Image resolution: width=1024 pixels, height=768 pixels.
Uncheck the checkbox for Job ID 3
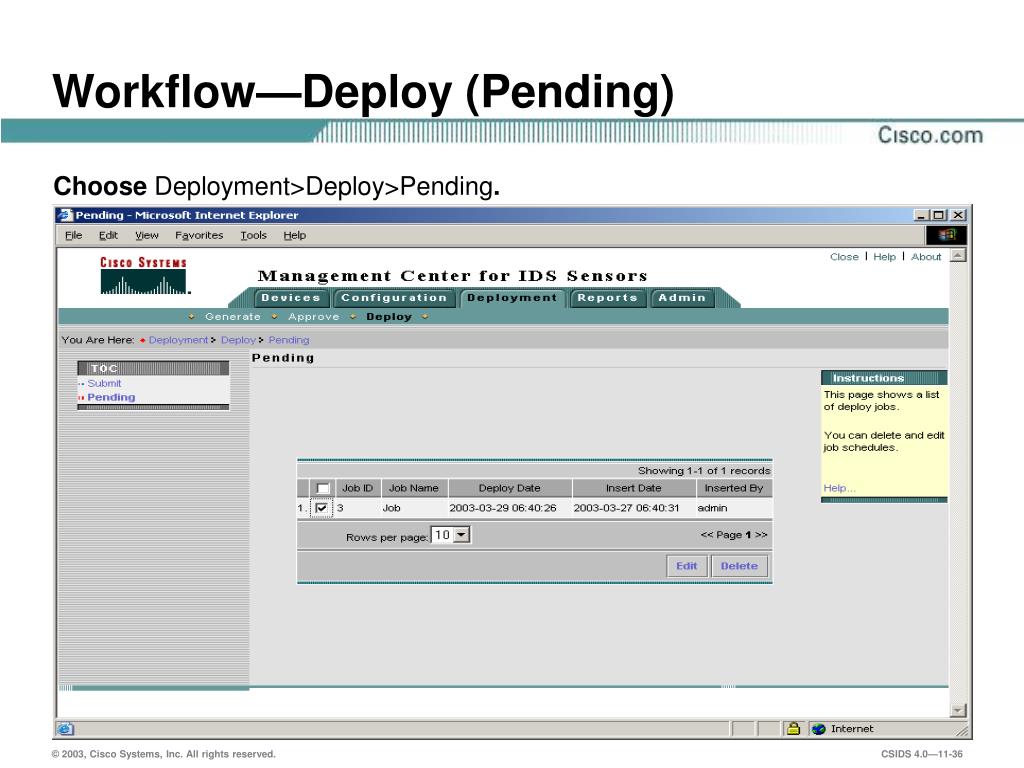coord(321,507)
